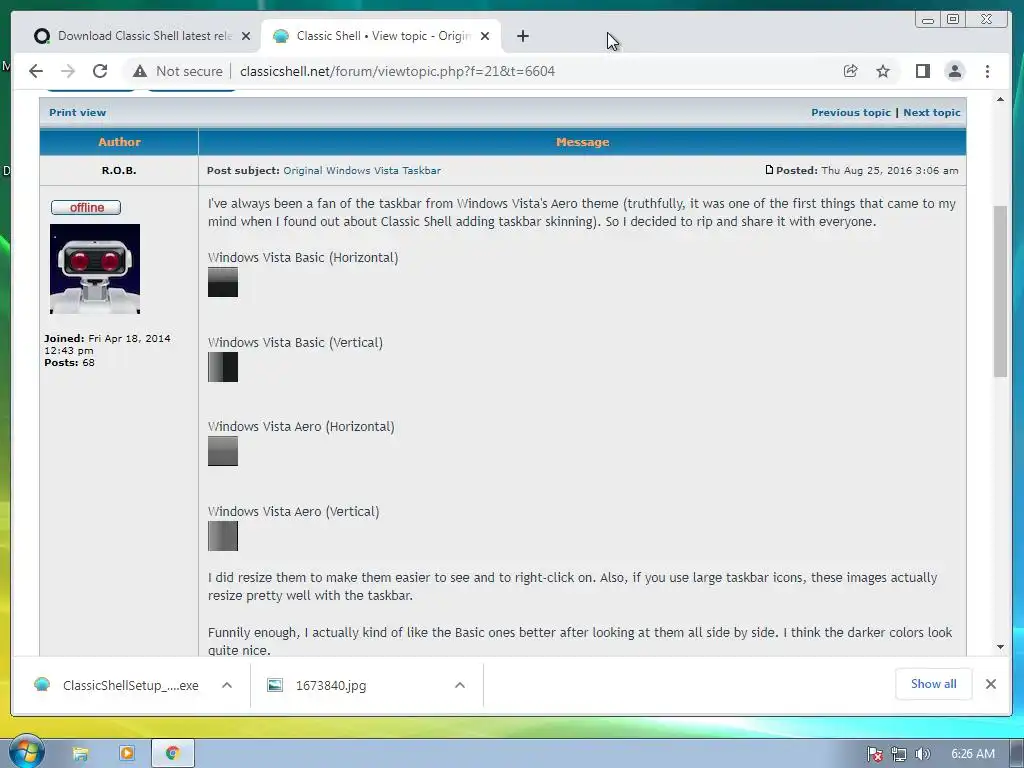1024x768 pixels.
Task: Open a new browser tab
Action: (522, 36)
